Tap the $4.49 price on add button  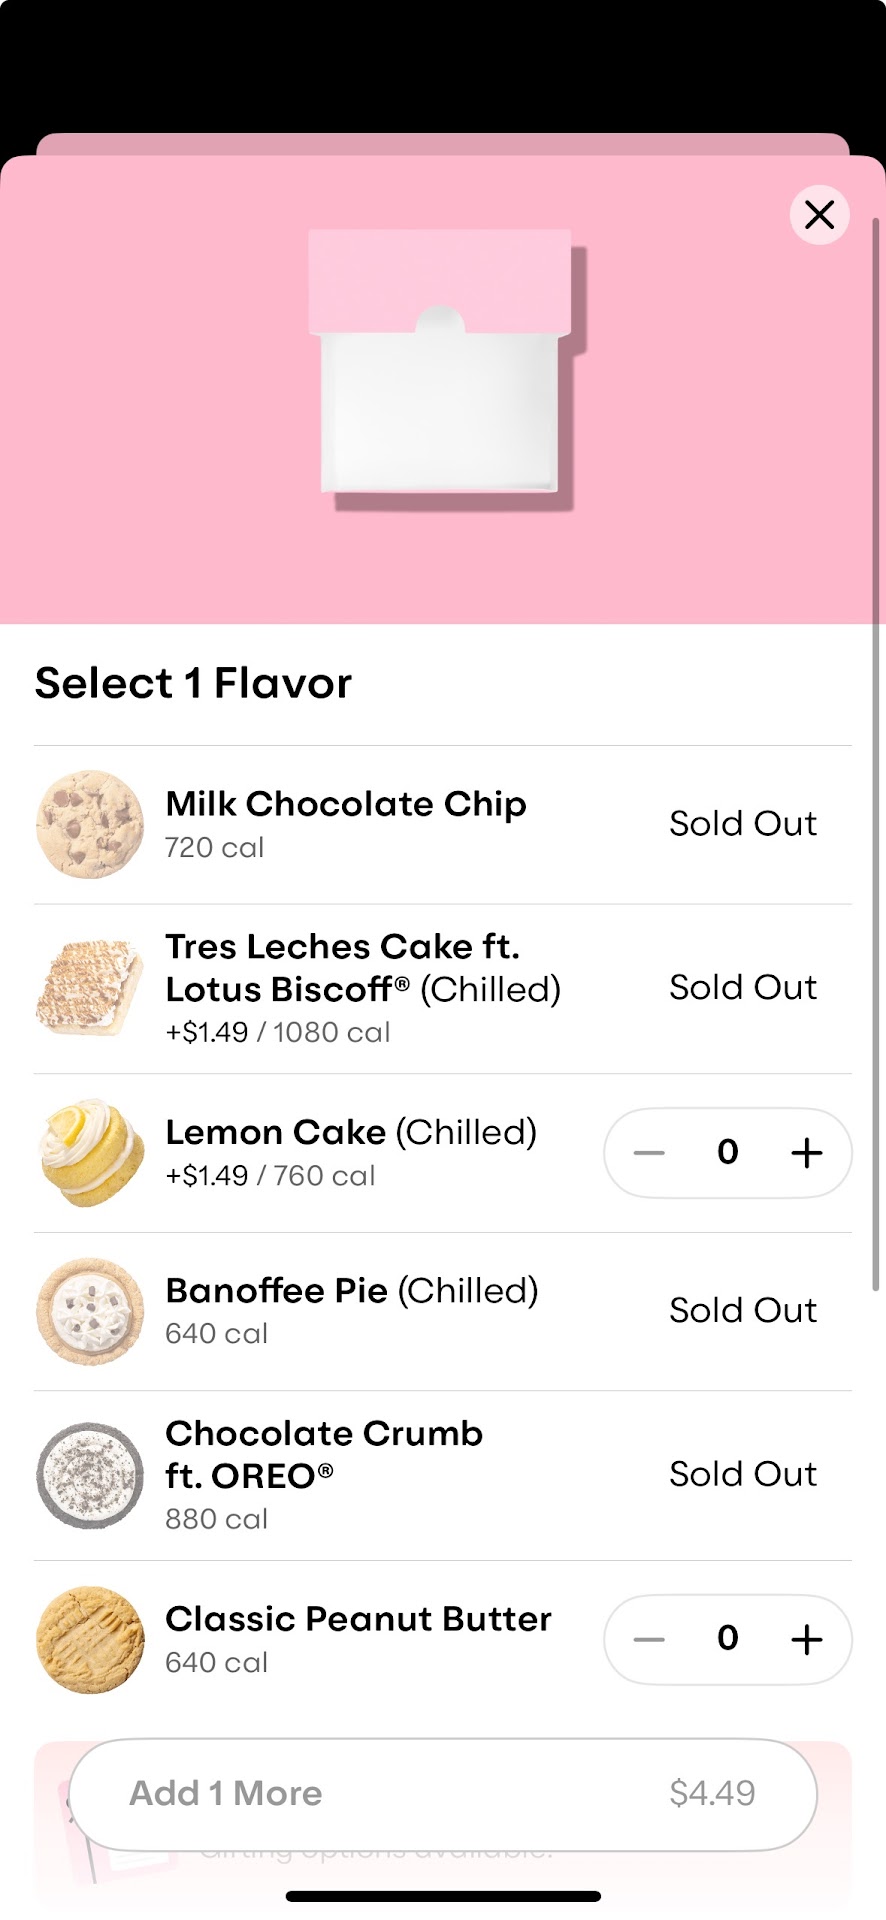coord(712,1793)
